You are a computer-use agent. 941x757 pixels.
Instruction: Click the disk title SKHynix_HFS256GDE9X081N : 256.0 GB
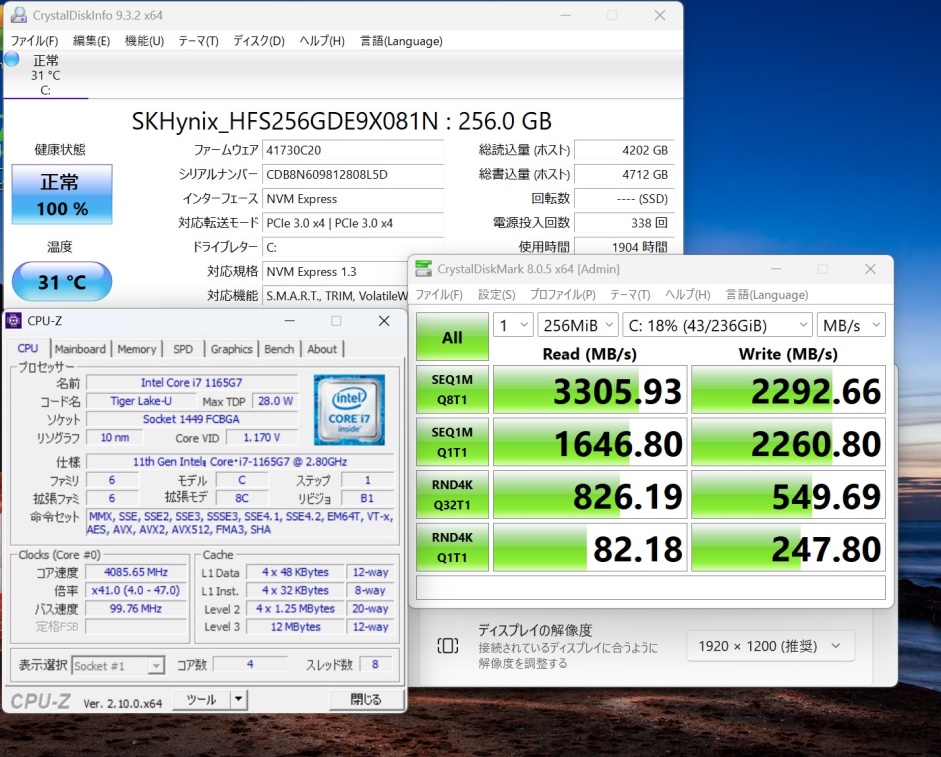click(x=341, y=121)
